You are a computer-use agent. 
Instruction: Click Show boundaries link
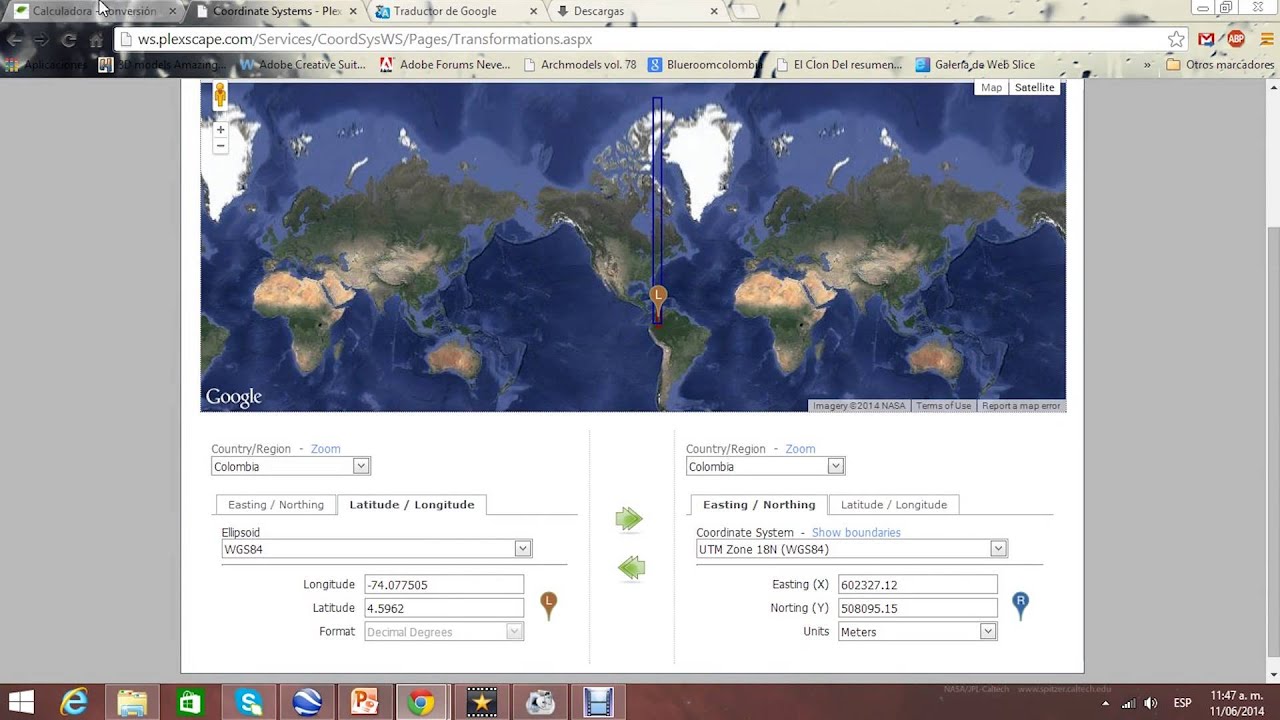point(856,533)
